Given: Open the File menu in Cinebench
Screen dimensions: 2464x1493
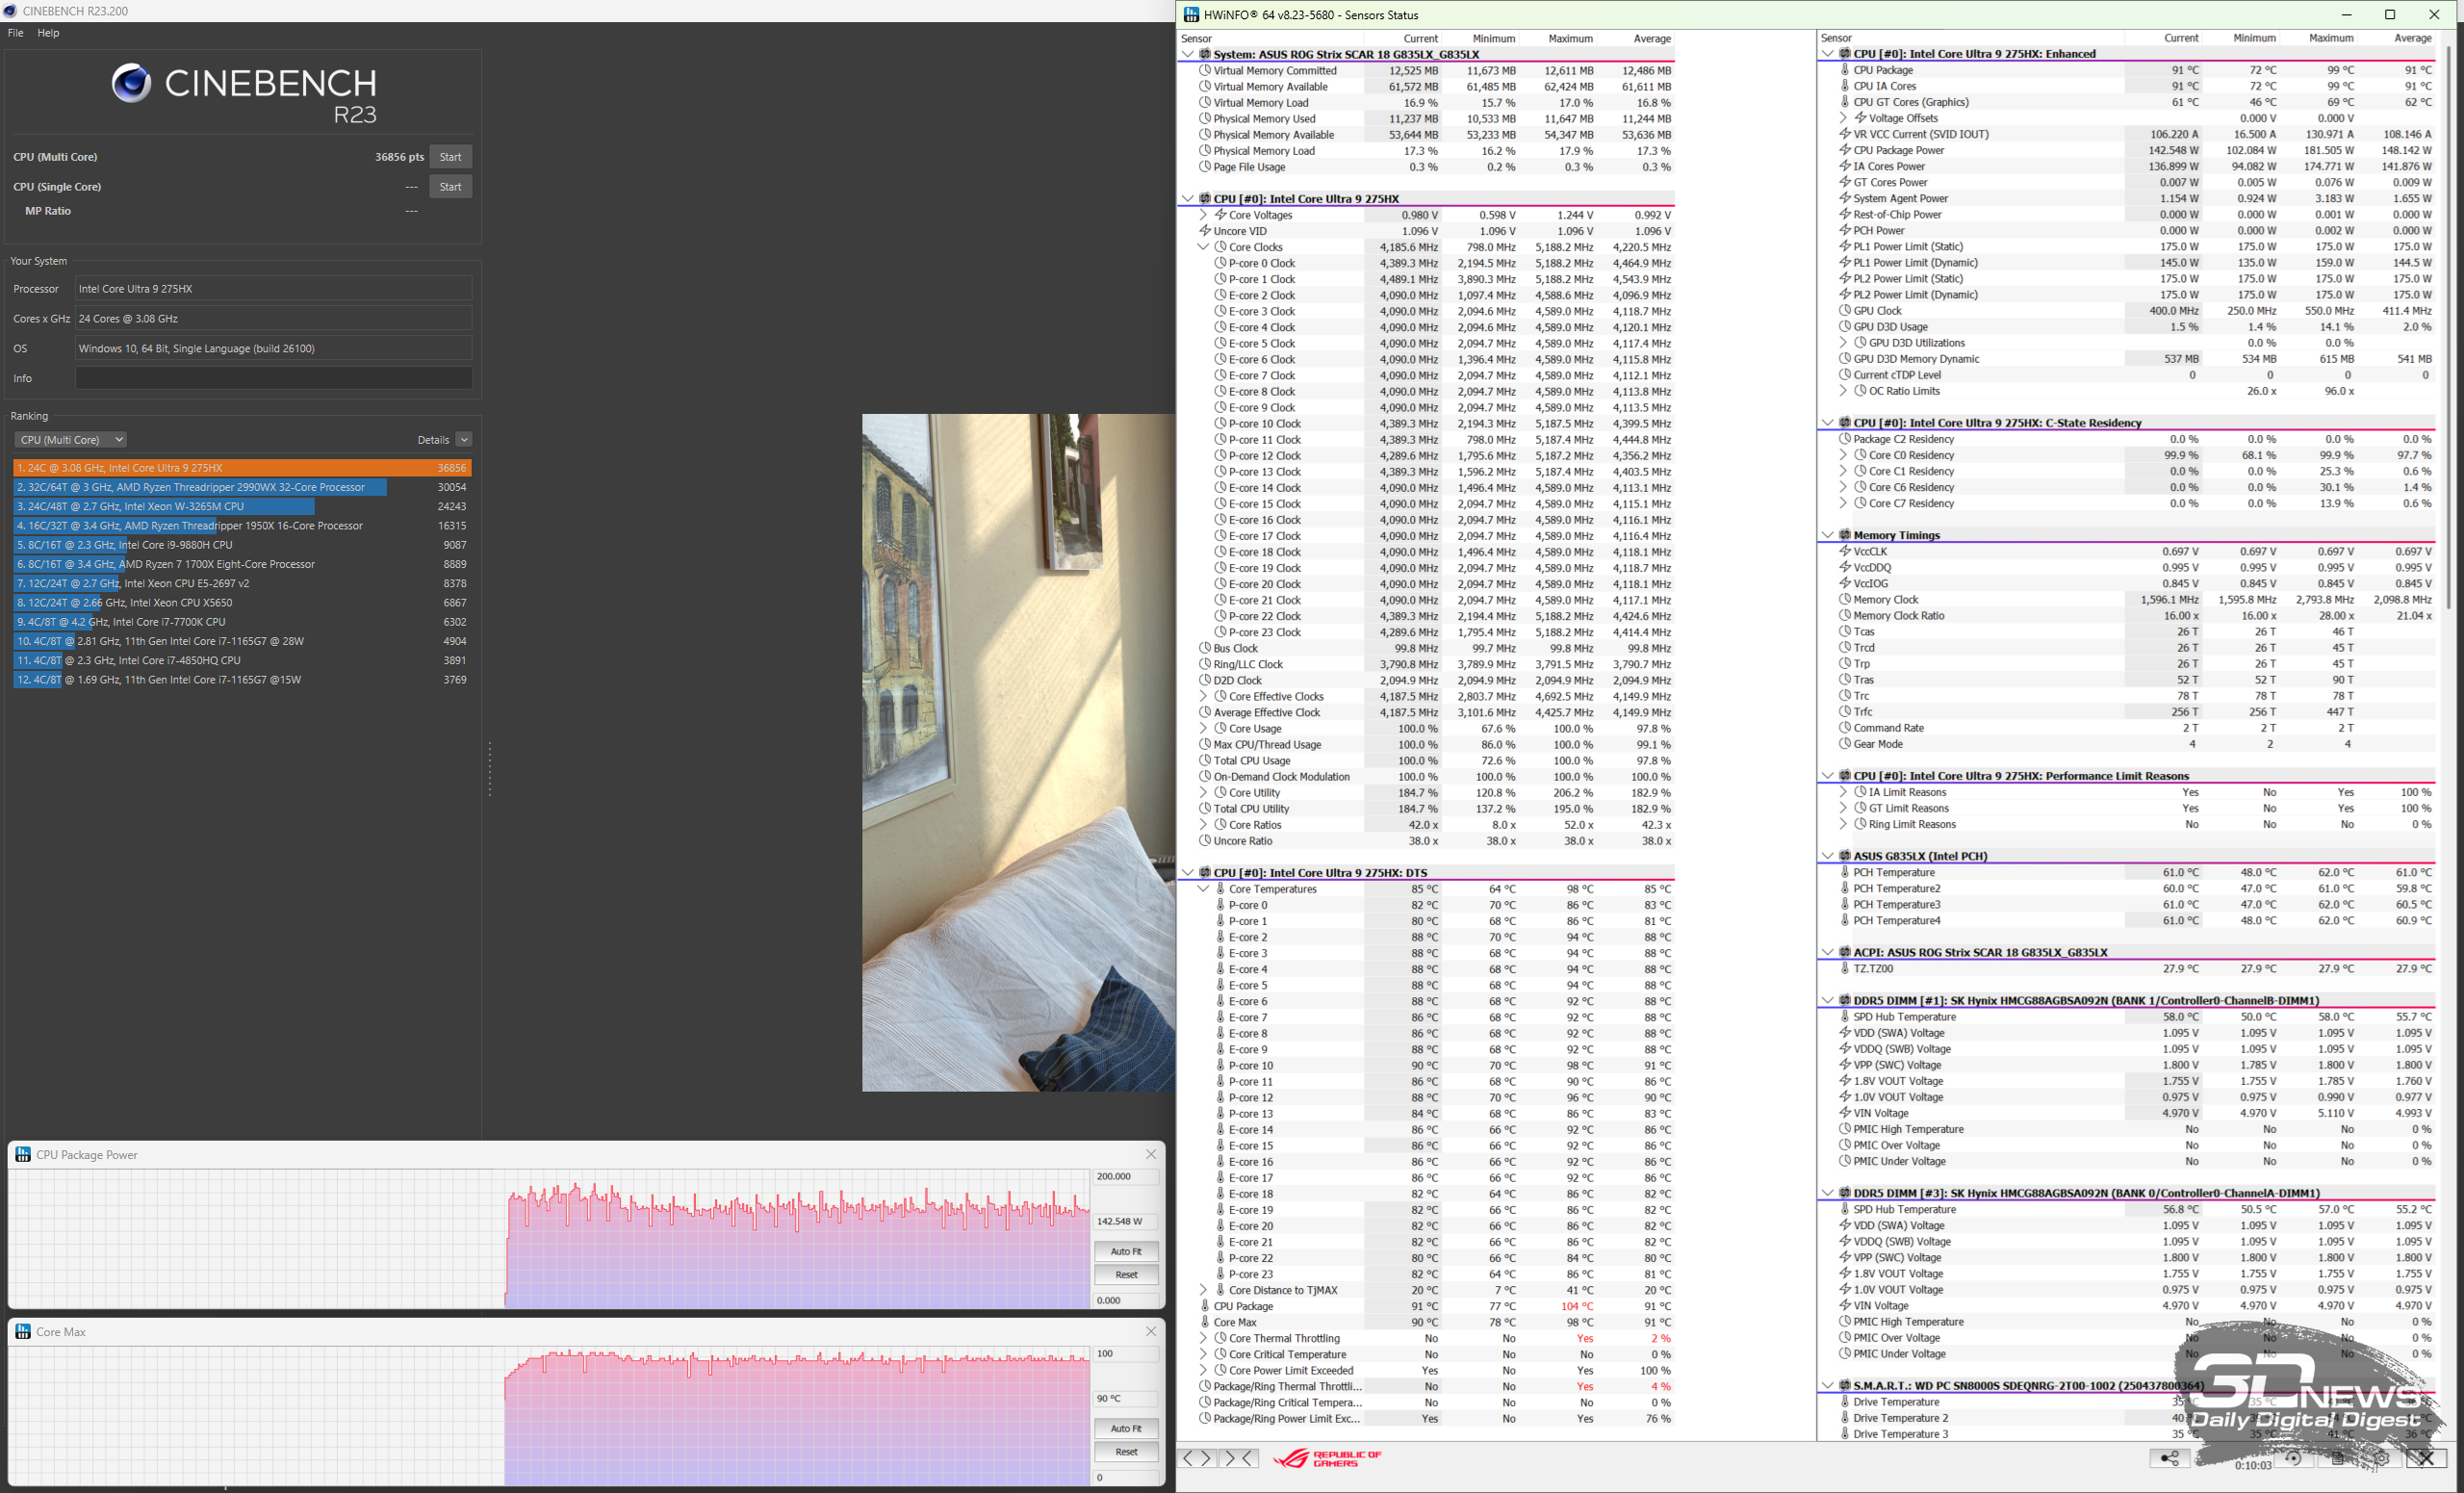Looking at the screenshot, I should pos(16,33).
